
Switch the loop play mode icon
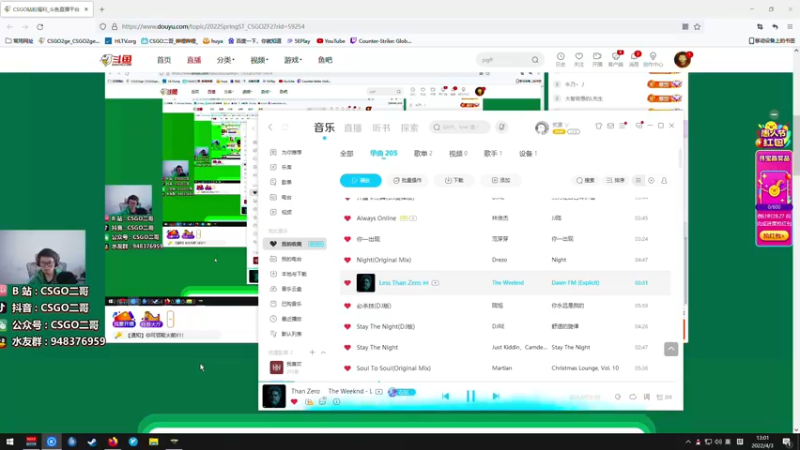[x=633, y=397]
